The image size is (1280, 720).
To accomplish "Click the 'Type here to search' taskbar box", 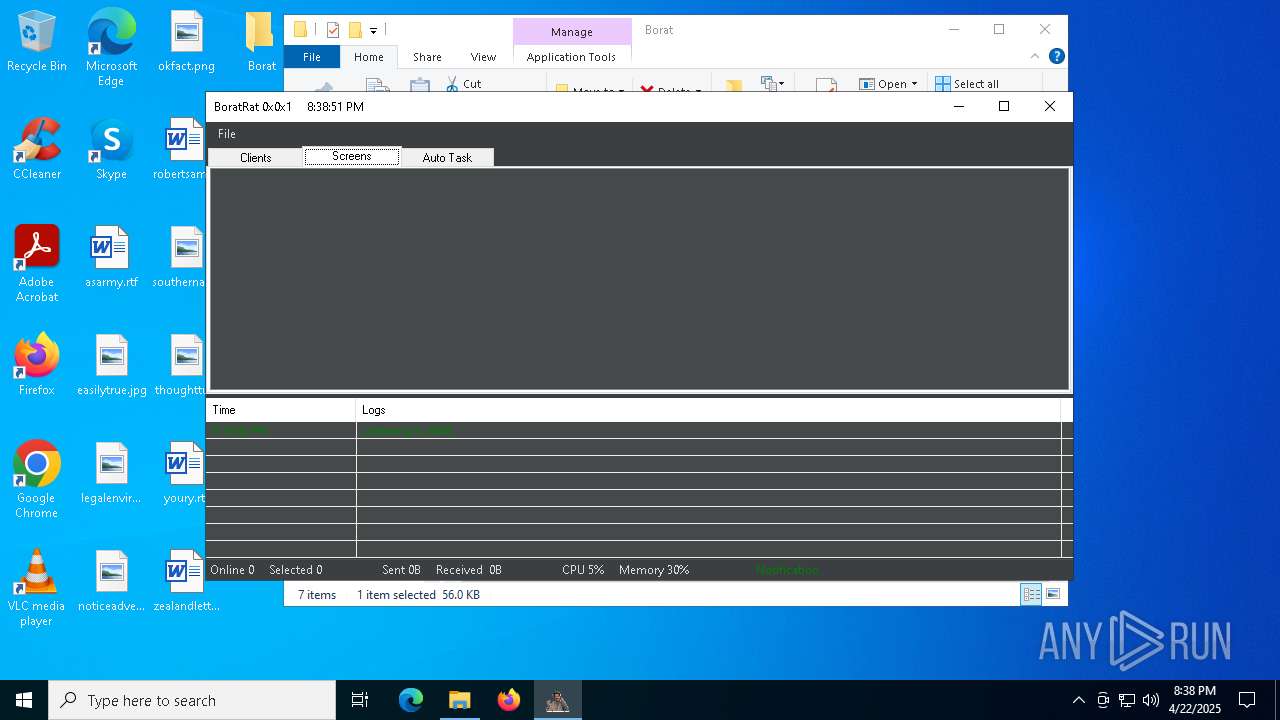I will pos(192,700).
